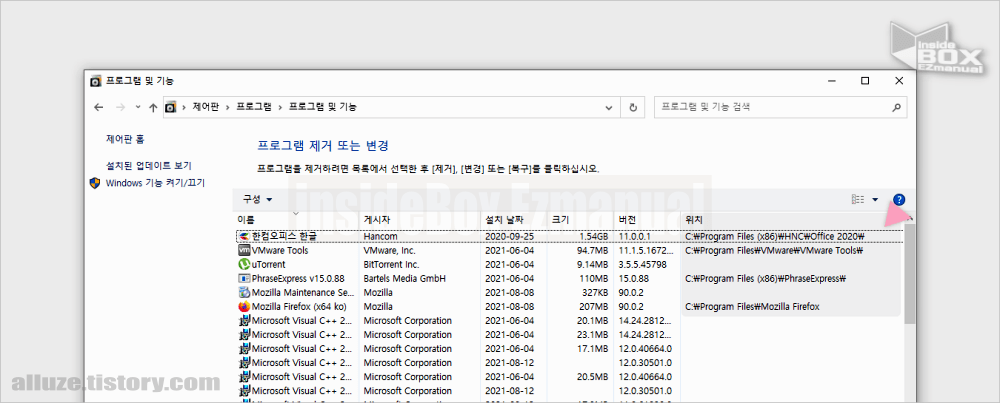Open 설치된 업데이트 보기 link
1000x403 pixels.
point(149,165)
